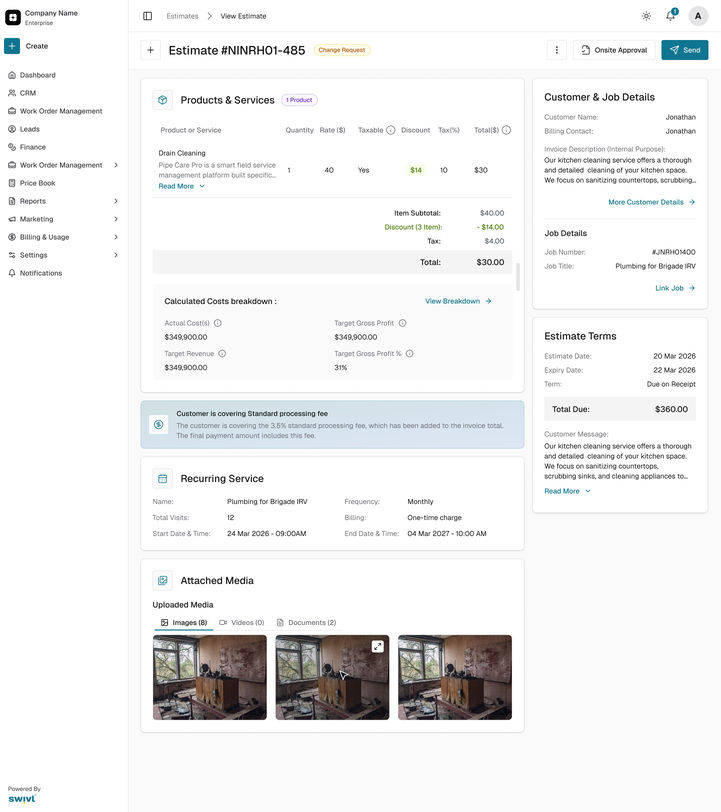Click the Total Due $360.00 amount

pos(671,409)
